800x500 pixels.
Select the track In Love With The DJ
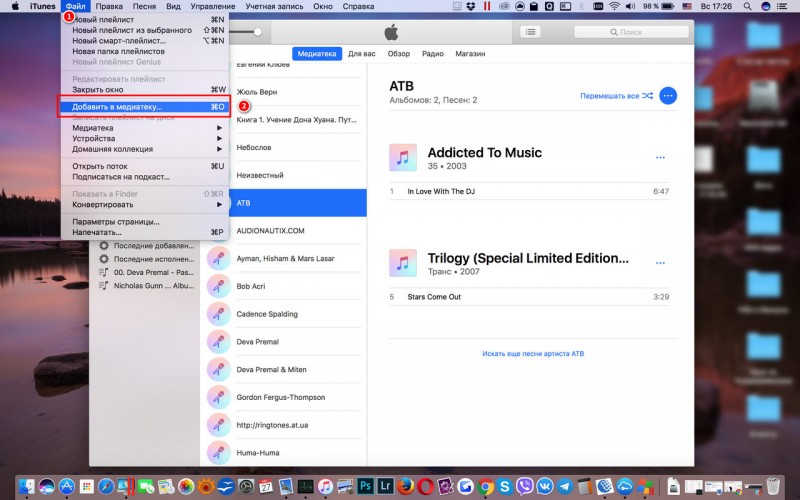pos(529,191)
